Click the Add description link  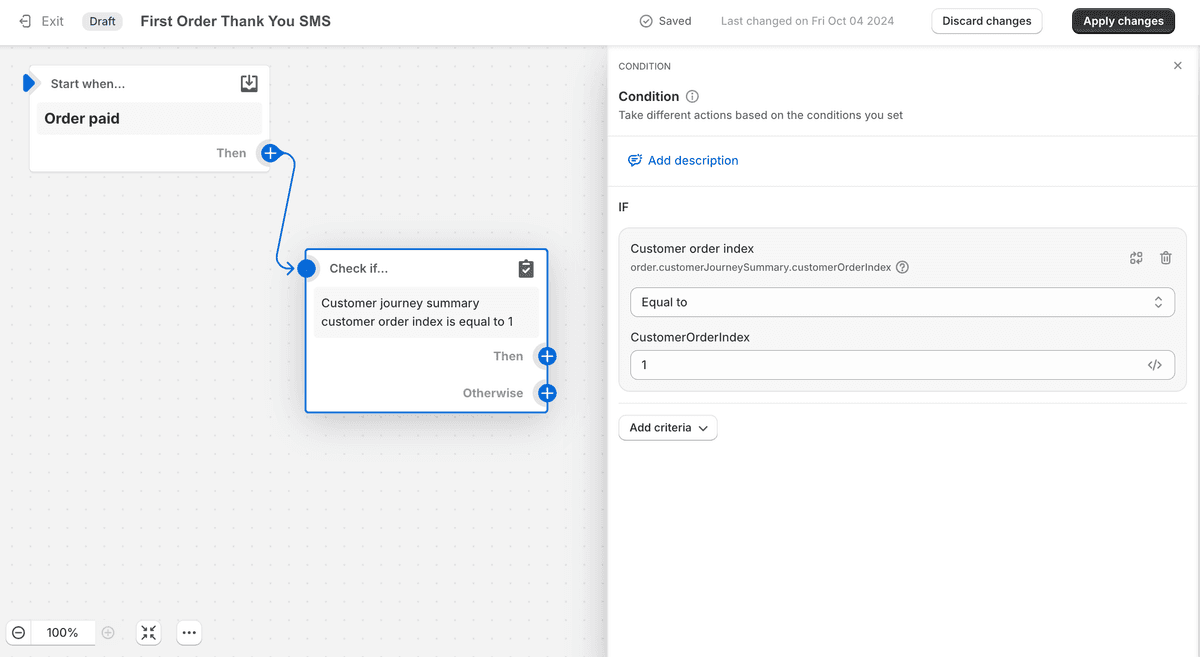(x=692, y=160)
